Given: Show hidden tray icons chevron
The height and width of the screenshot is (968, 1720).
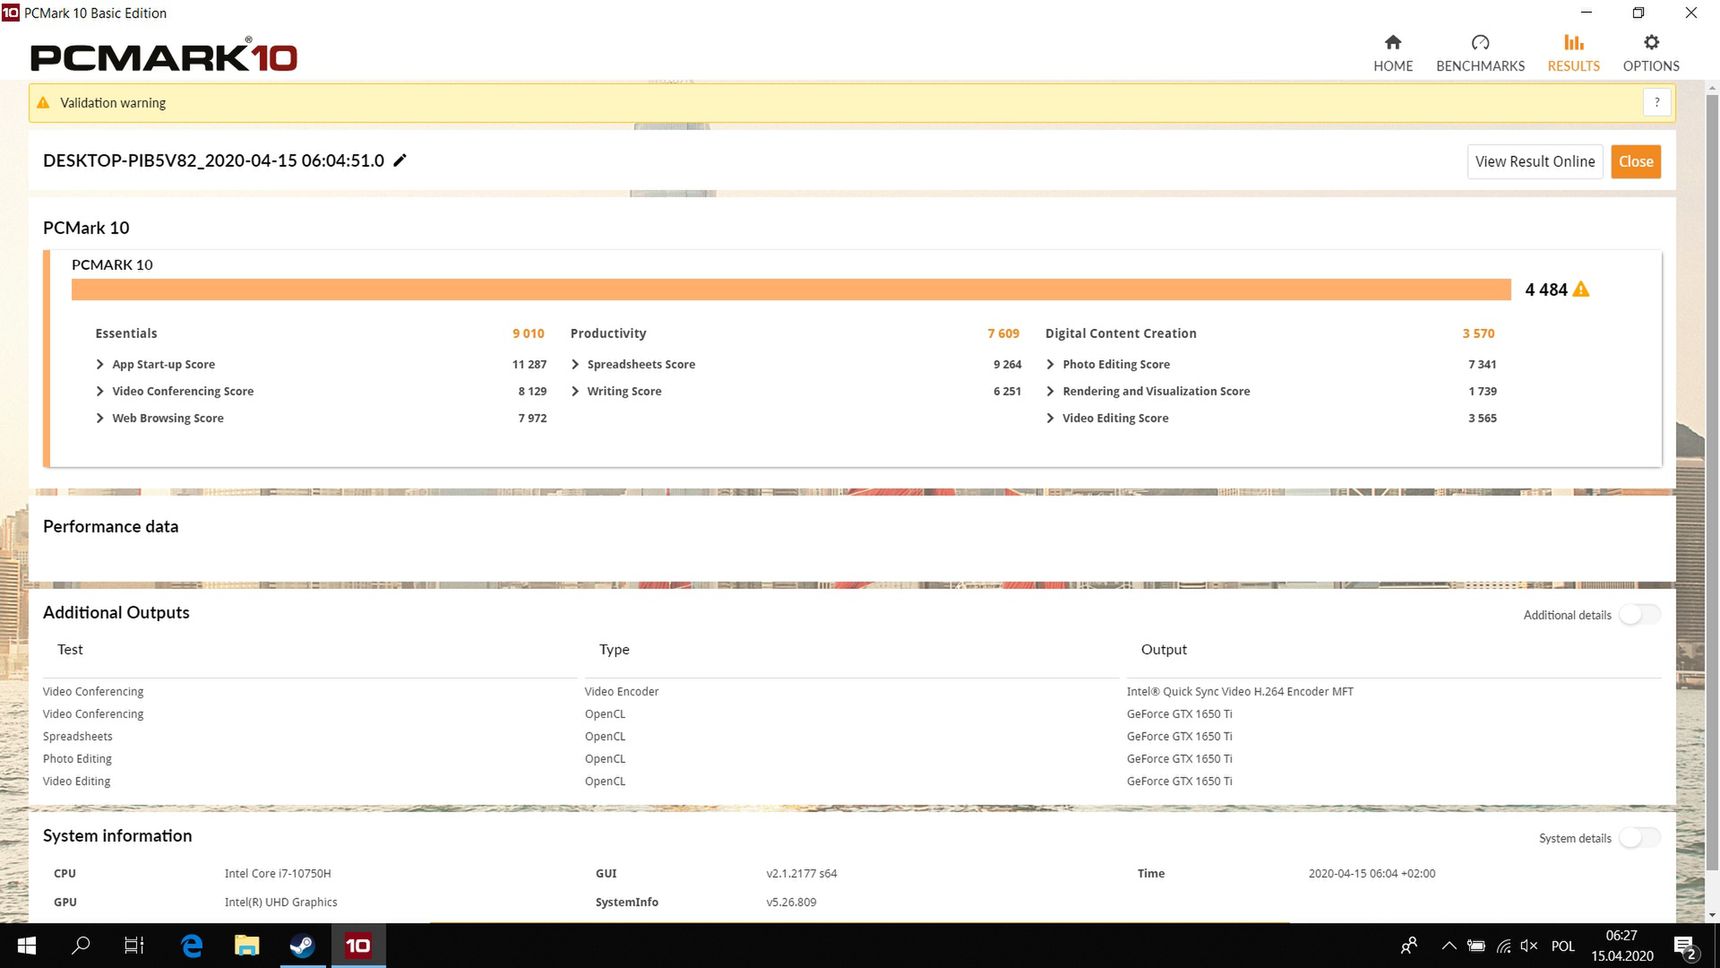Looking at the screenshot, I should pos(1448,945).
